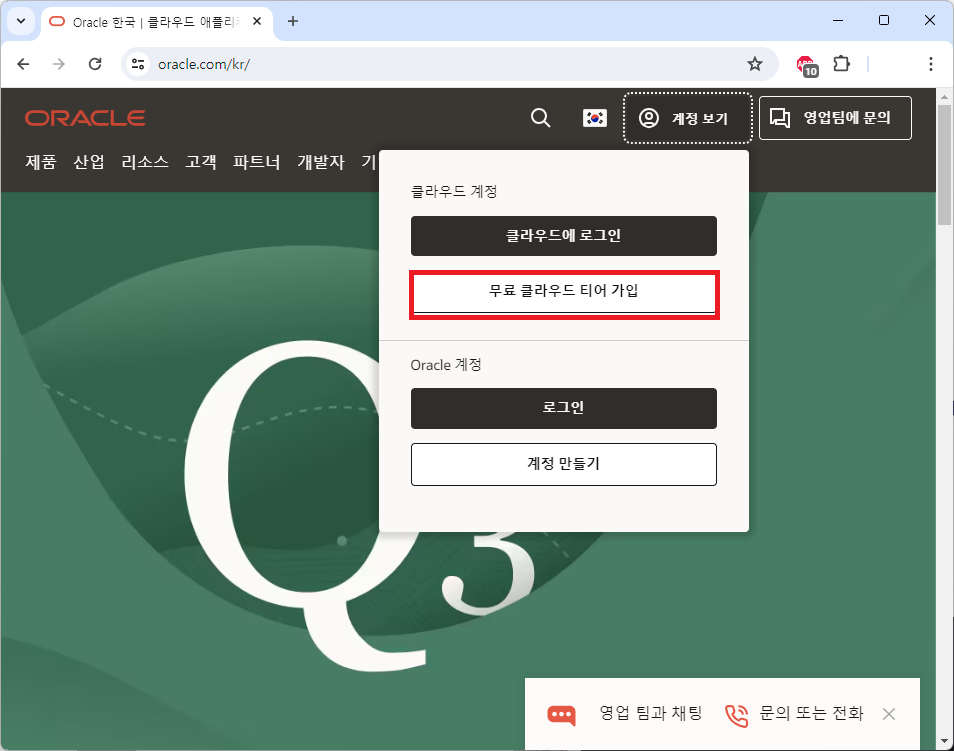Click the Oracle 계정 로그인 button
Image resolution: width=954 pixels, height=751 pixels.
[x=563, y=408]
